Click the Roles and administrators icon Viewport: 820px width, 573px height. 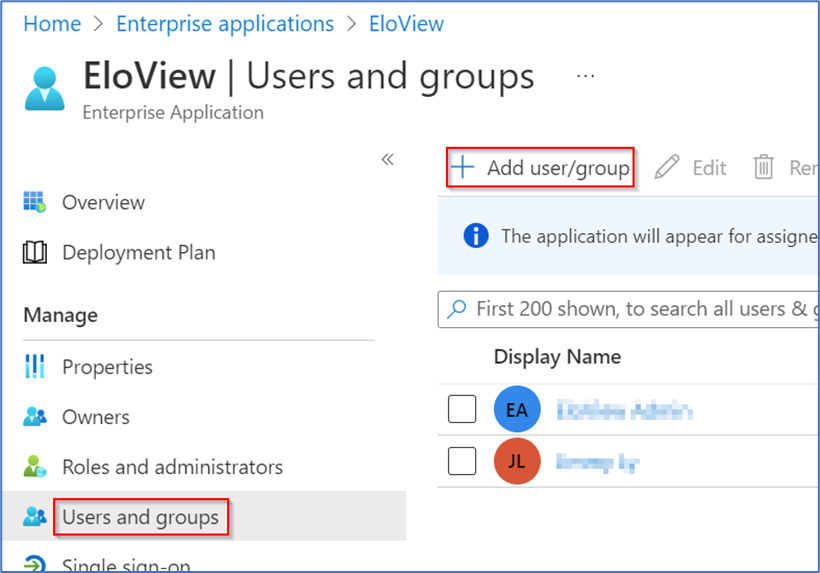(35, 466)
